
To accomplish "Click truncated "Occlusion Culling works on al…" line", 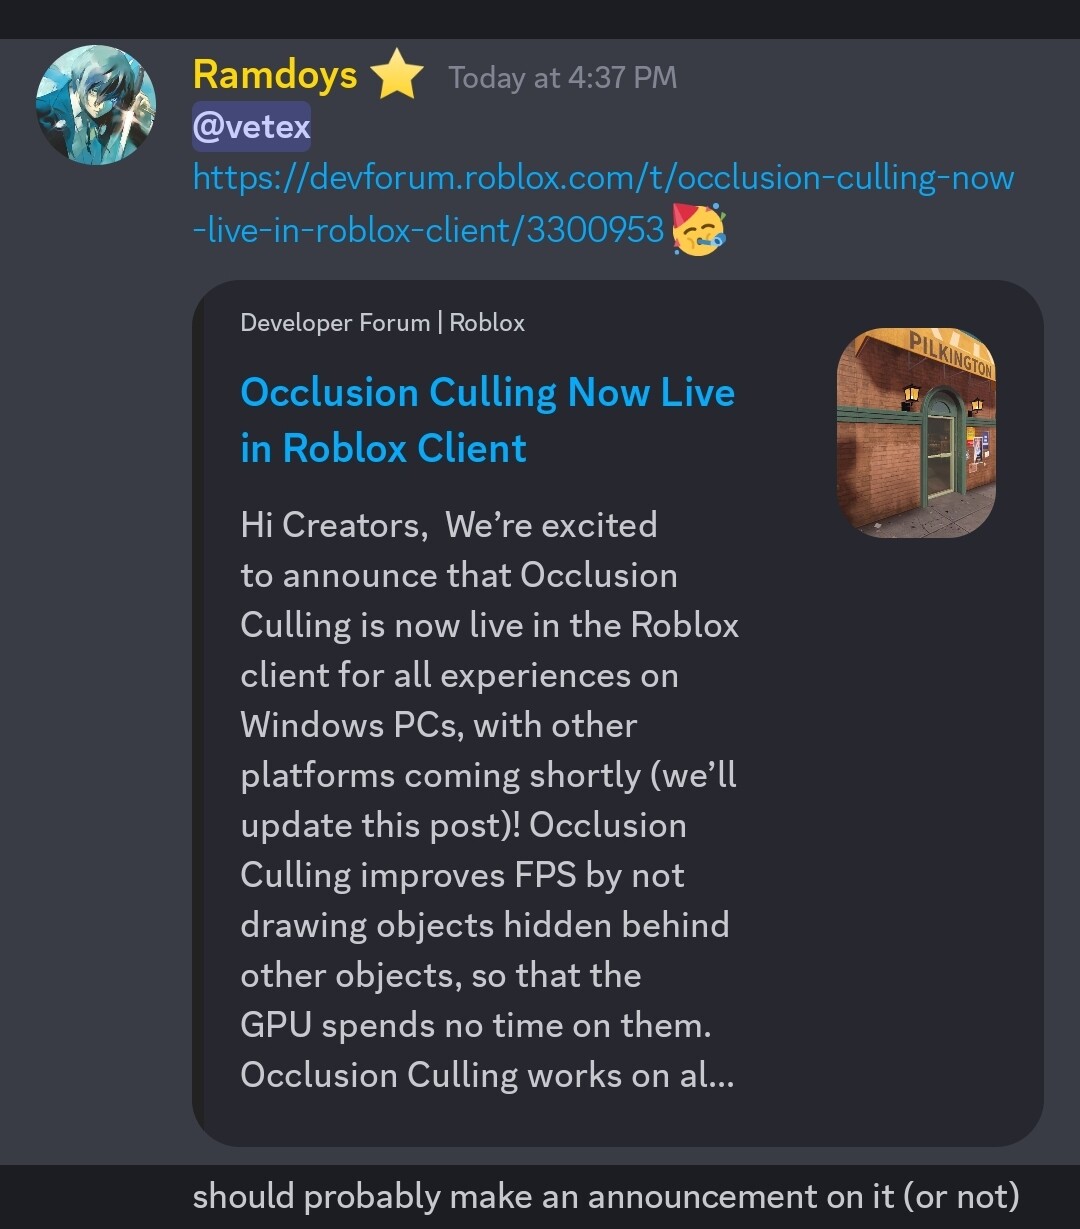I will point(488,1075).
